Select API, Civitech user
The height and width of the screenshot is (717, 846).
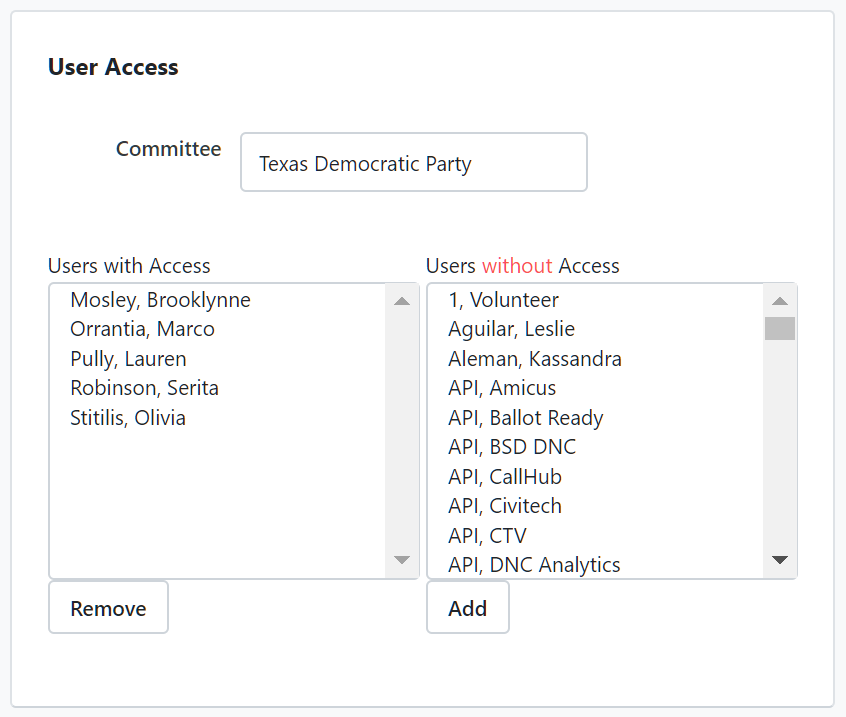click(x=505, y=506)
